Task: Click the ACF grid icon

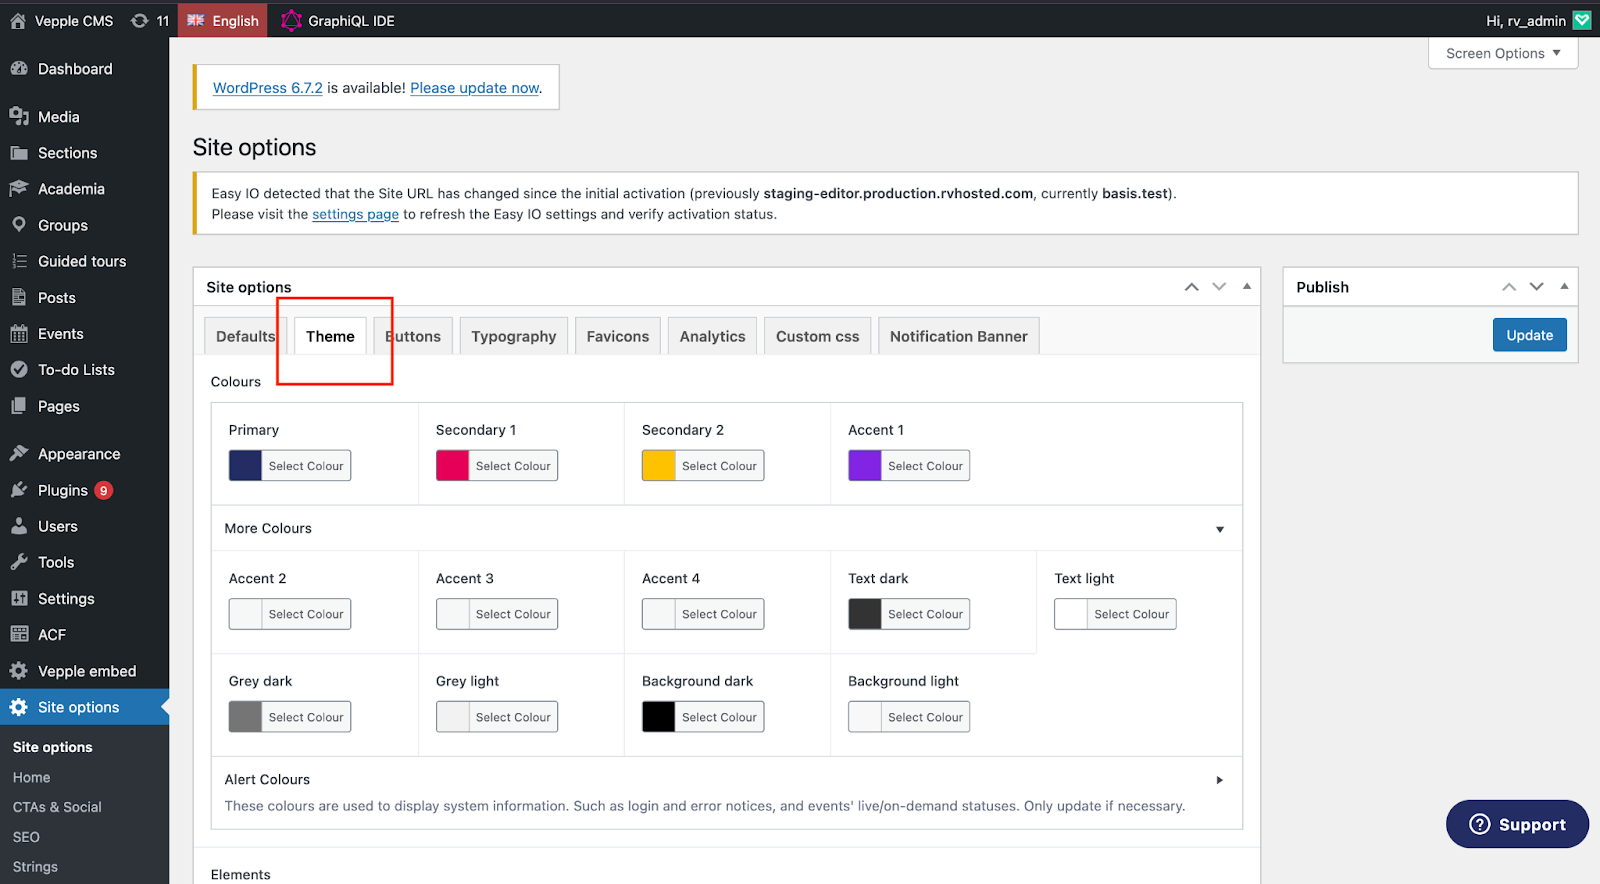Action: (19, 634)
